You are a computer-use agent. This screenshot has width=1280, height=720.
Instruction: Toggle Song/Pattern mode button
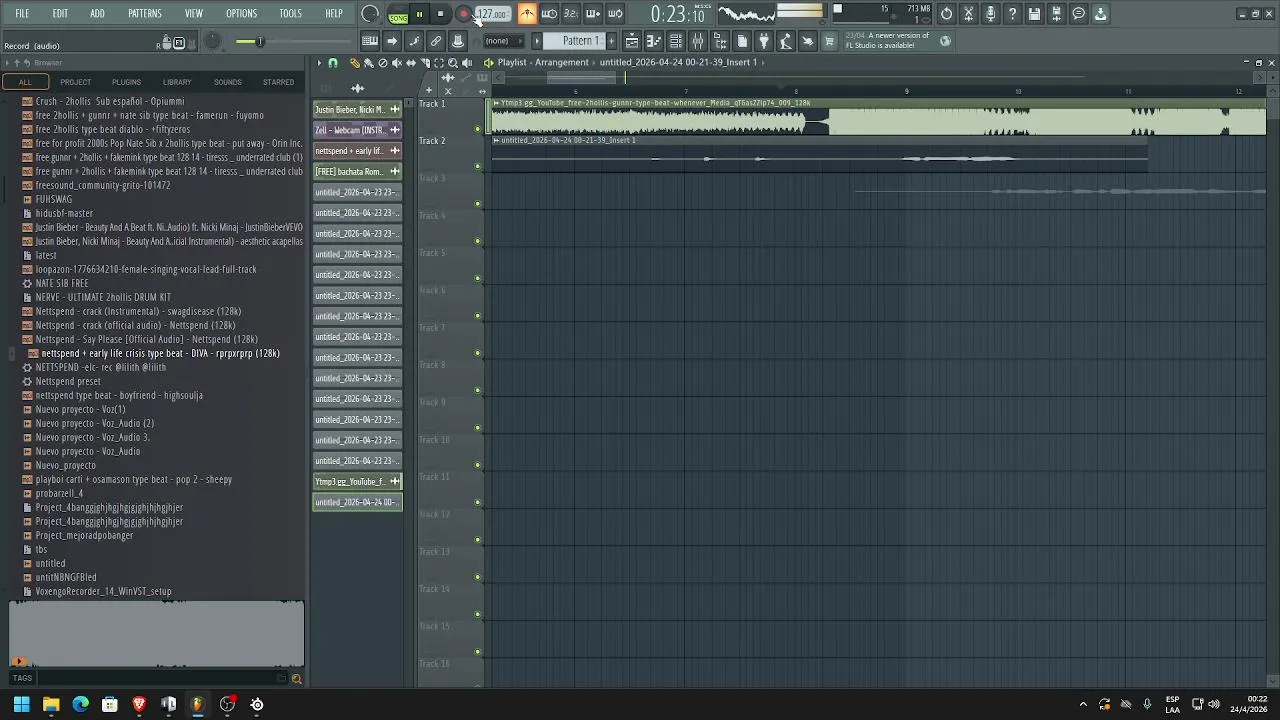point(398,14)
